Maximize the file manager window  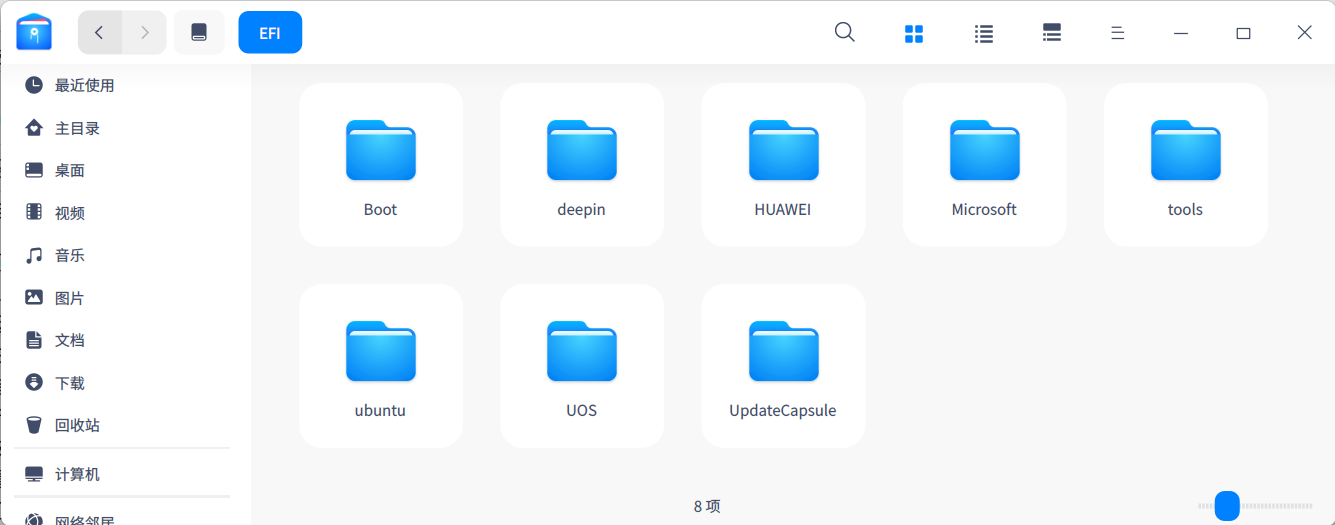[1243, 33]
